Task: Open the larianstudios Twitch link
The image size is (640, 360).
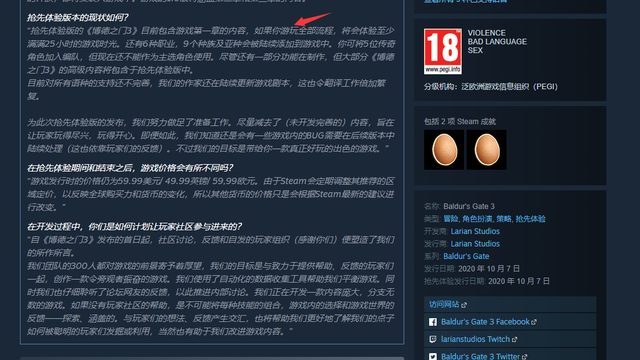Action: click(476, 339)
